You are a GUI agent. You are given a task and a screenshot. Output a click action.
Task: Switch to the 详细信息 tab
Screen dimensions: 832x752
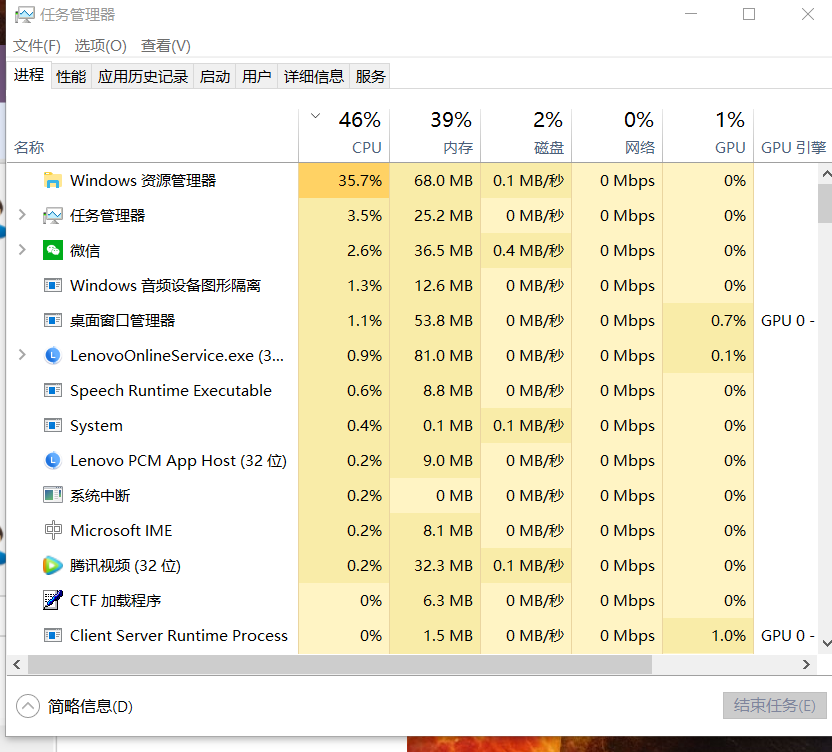(x=314, y=76)
